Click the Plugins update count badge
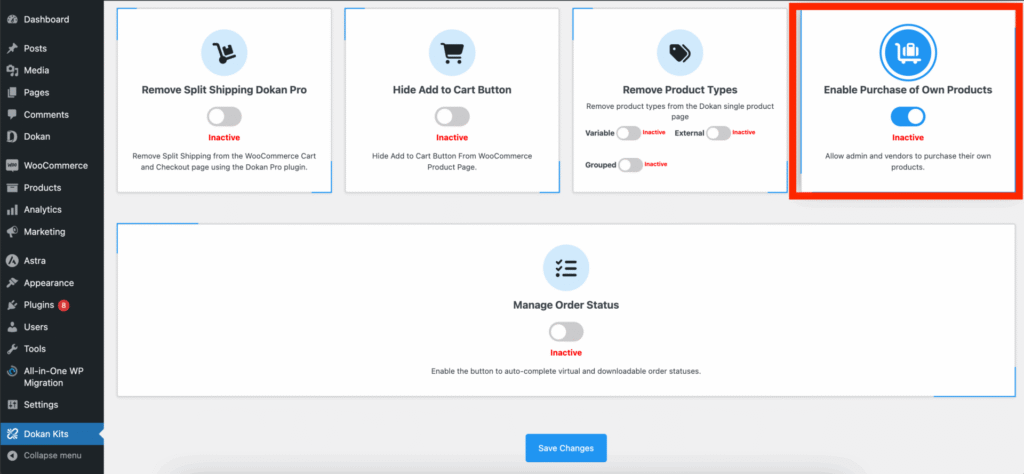 [63, 305]
